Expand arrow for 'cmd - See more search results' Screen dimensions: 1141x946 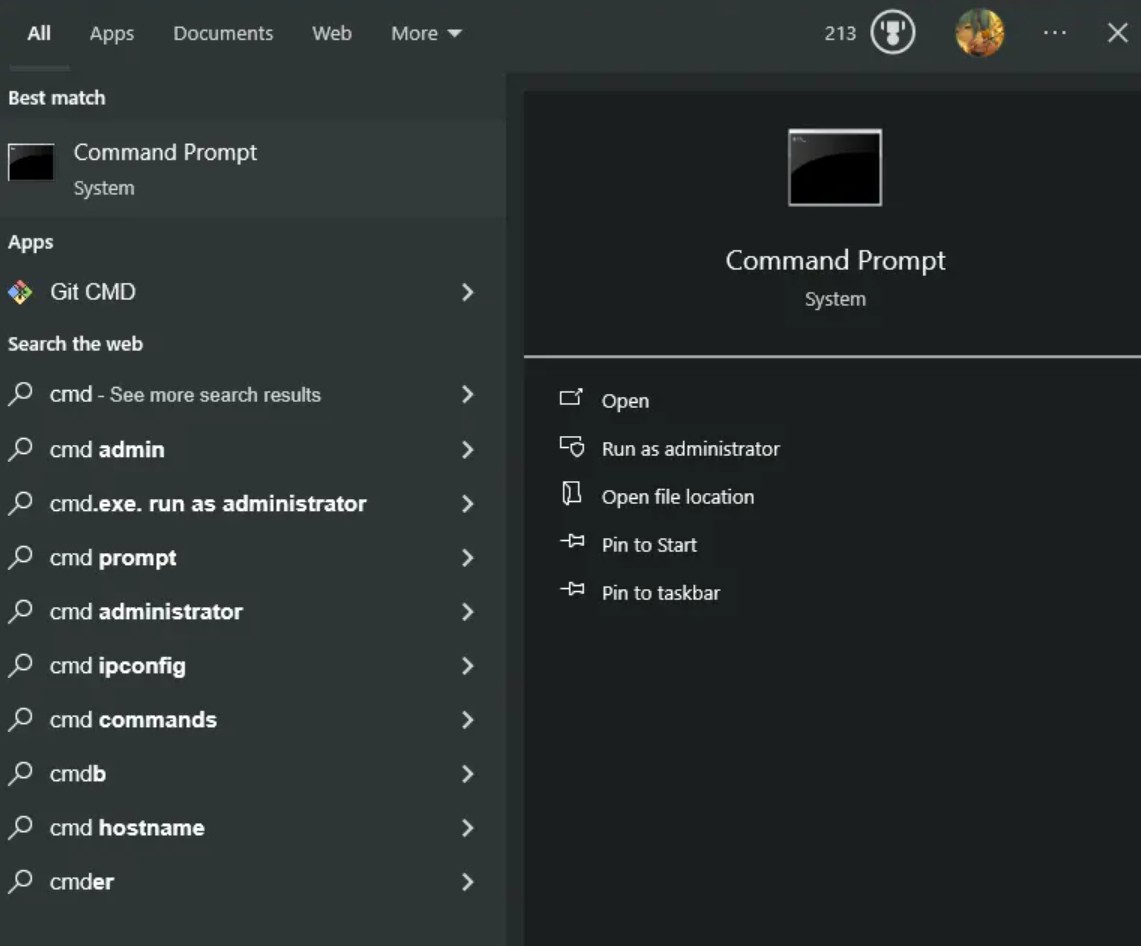(467, 394)
